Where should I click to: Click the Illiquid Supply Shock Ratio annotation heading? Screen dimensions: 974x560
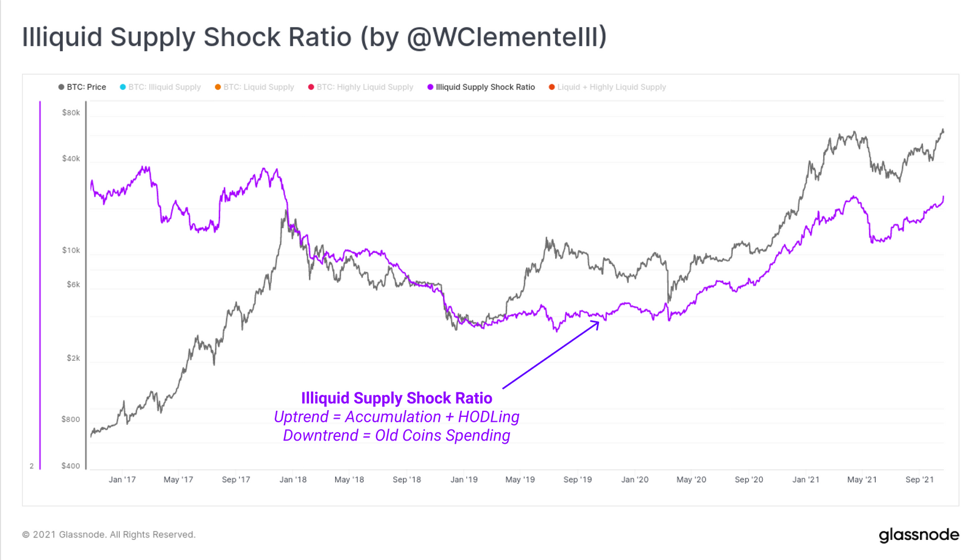[396, 398]
